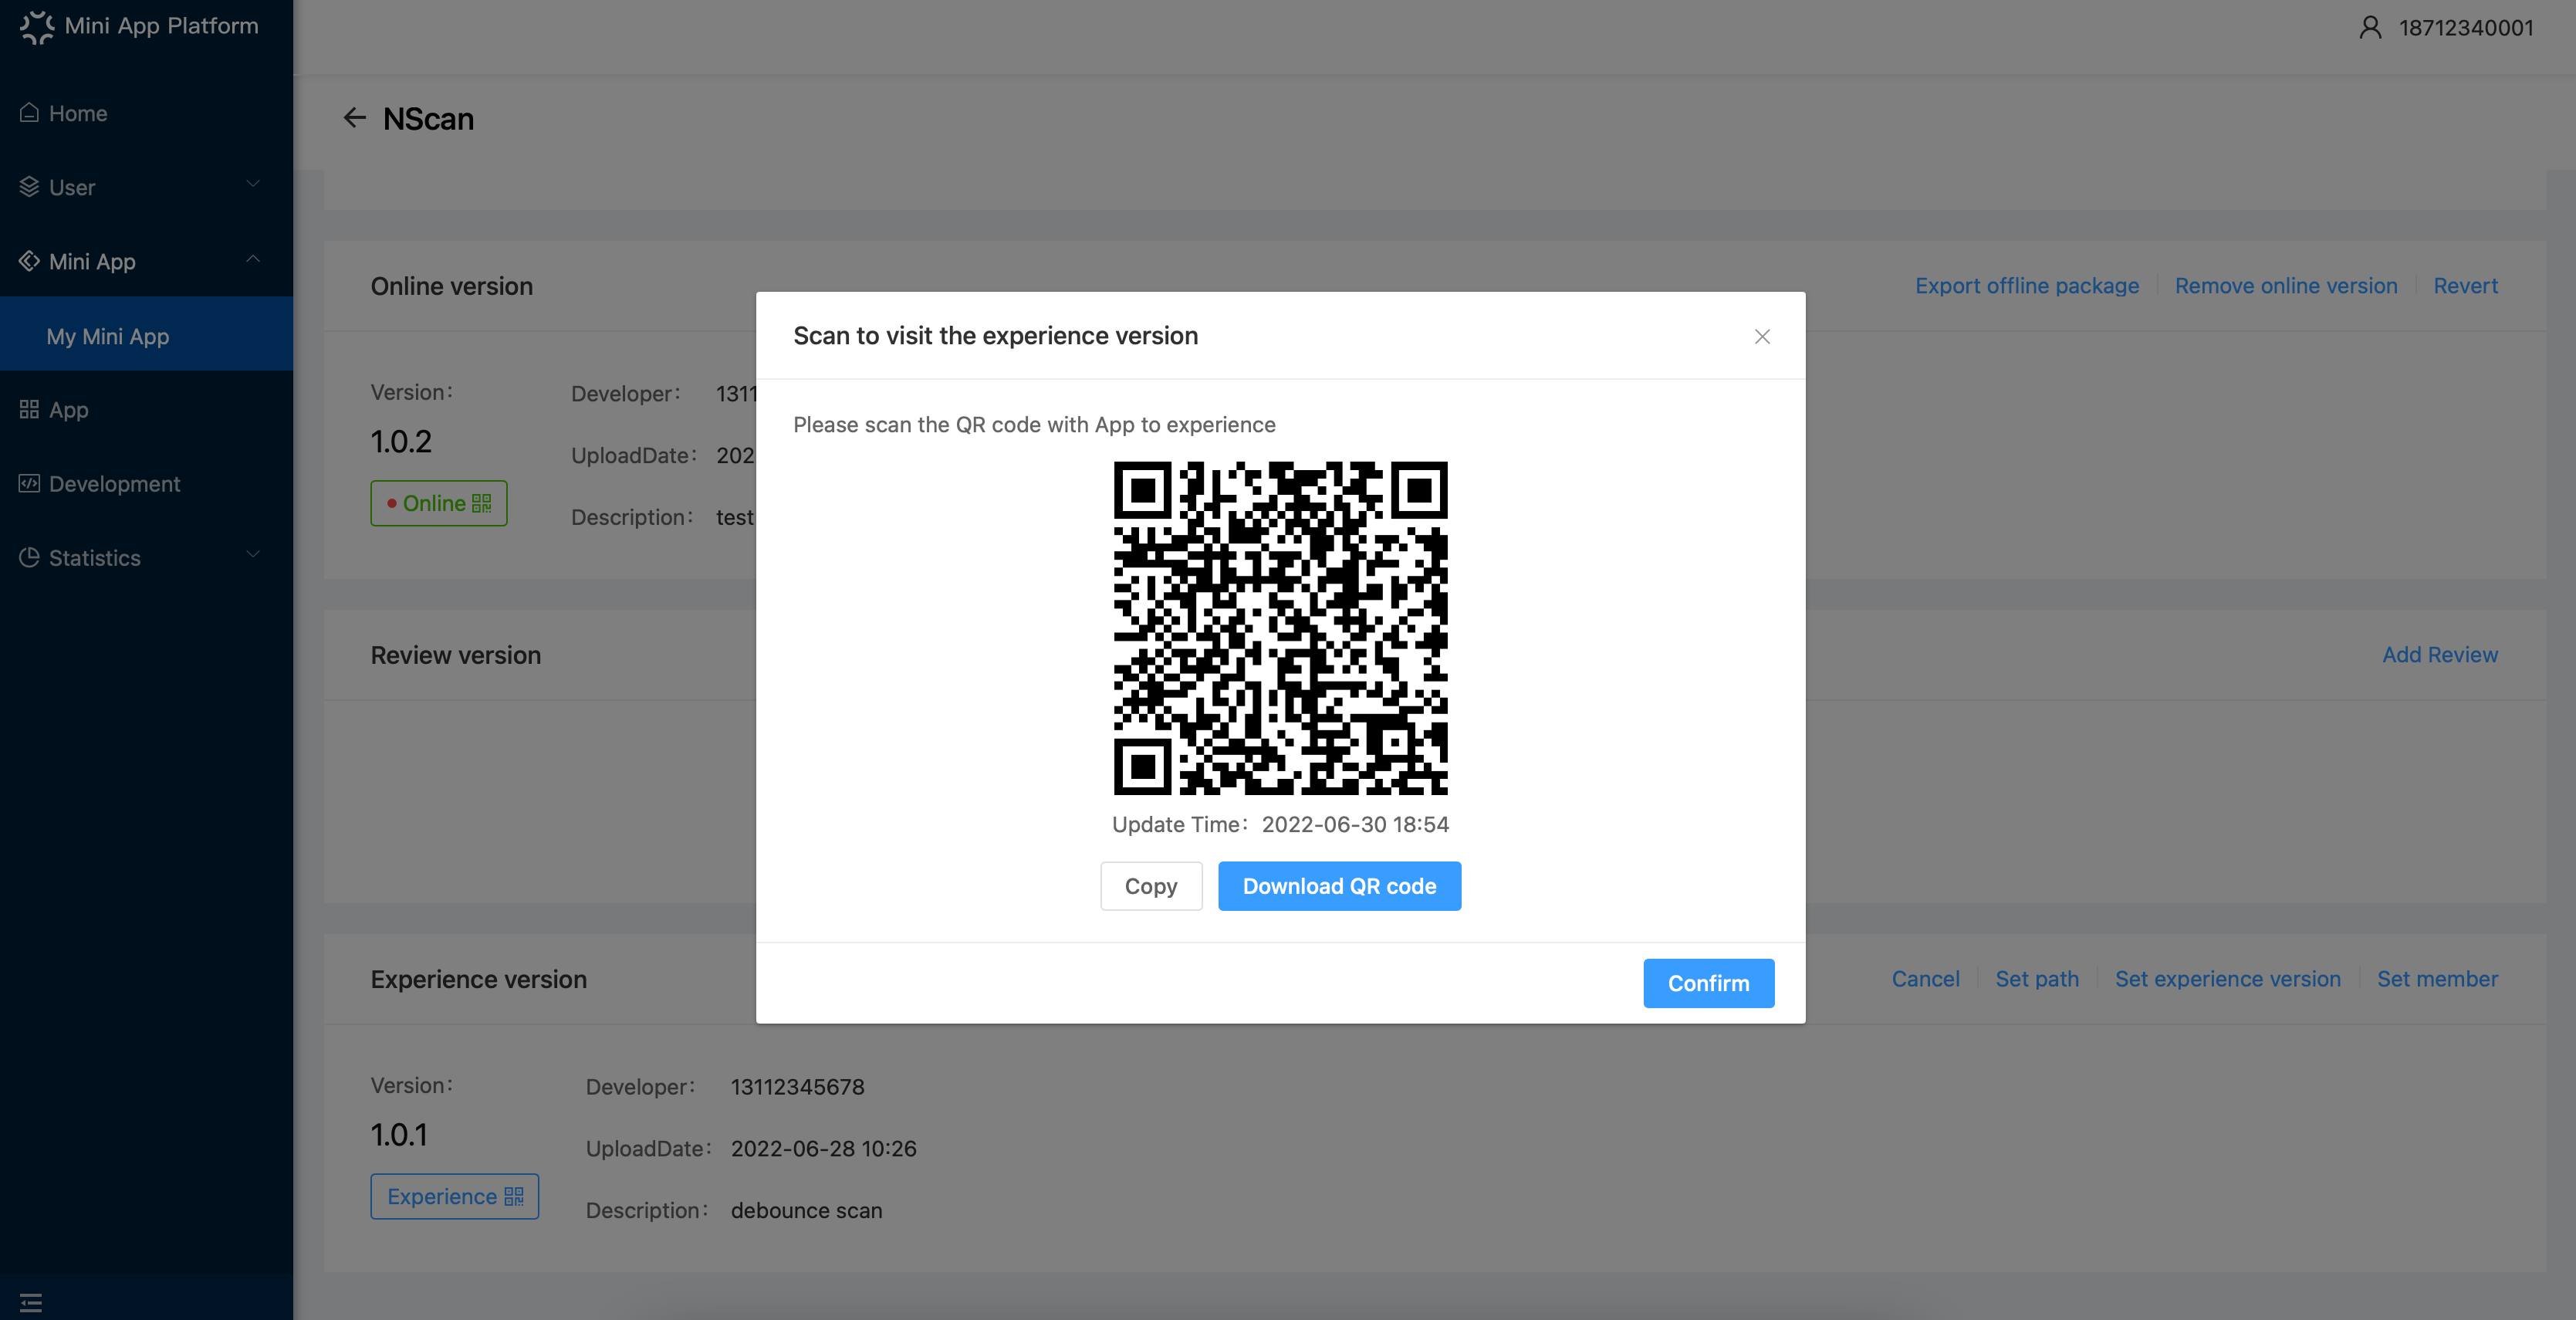
Task: Click Set experience version link
Action: [x=2228, y=979]
